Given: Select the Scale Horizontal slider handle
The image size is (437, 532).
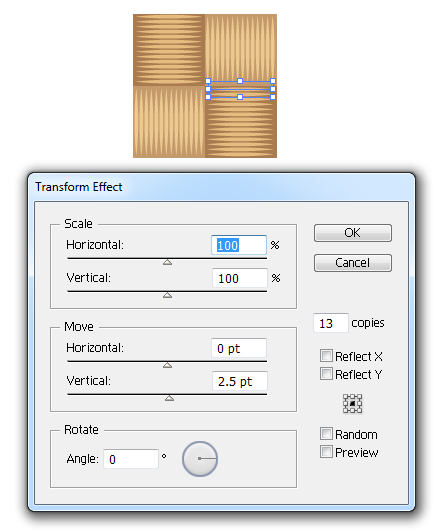Looking at the screenshot, I should coord(167,262).
